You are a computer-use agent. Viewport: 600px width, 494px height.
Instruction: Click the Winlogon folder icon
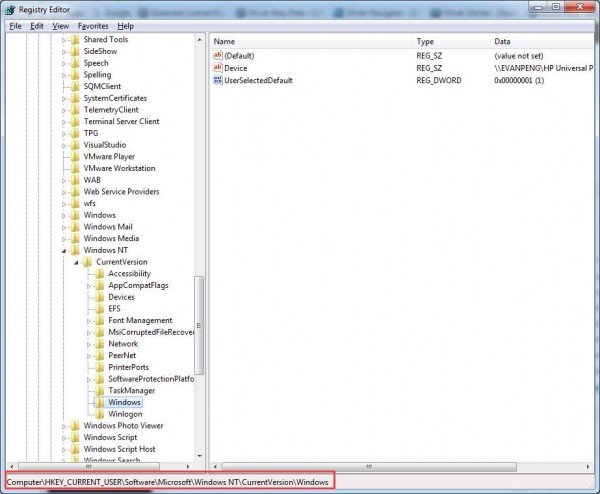click(100, 414)
